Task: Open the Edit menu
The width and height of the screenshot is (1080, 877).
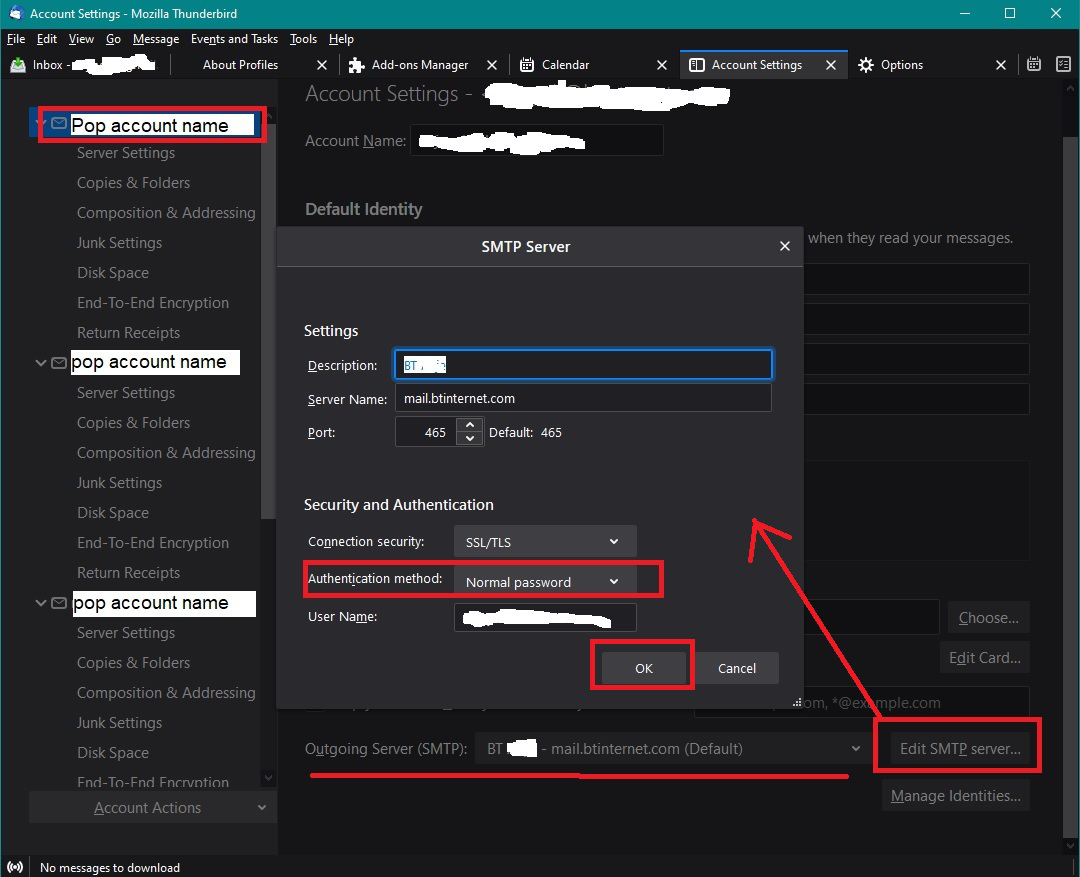Action: (x=47, y=39)
